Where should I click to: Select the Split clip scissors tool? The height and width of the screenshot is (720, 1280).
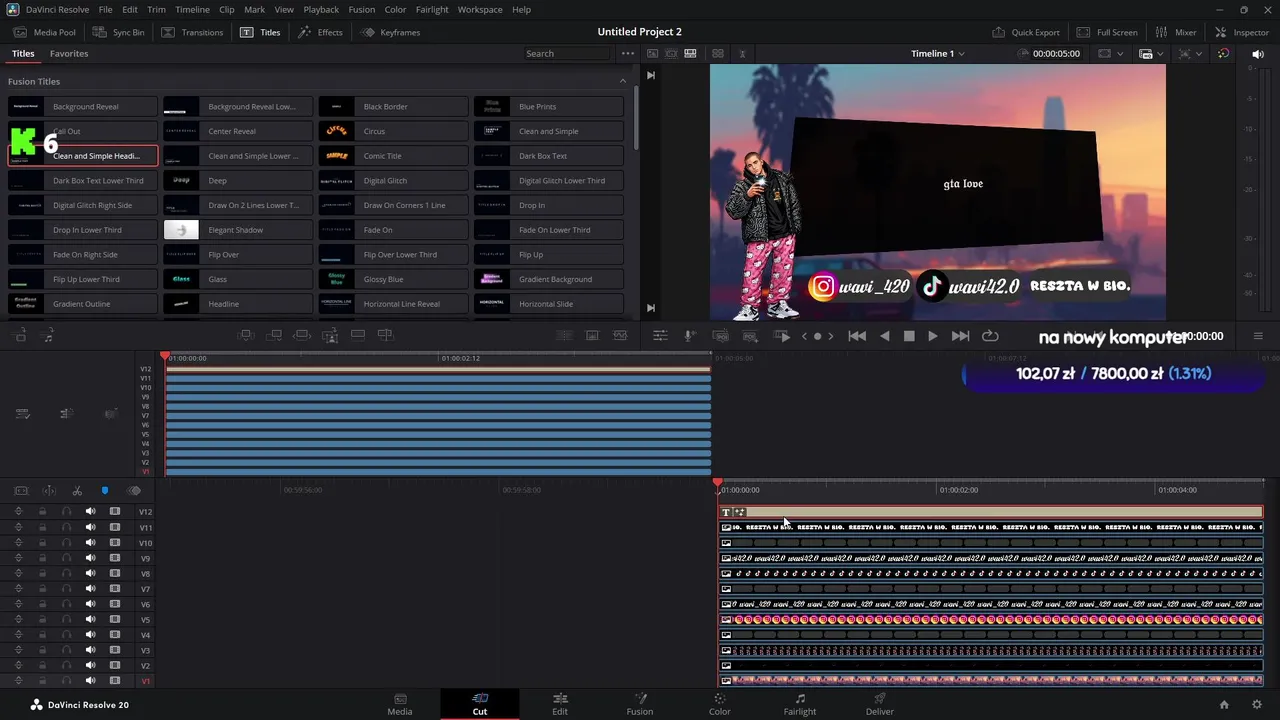pyautogui.click(x=77, y=491)
